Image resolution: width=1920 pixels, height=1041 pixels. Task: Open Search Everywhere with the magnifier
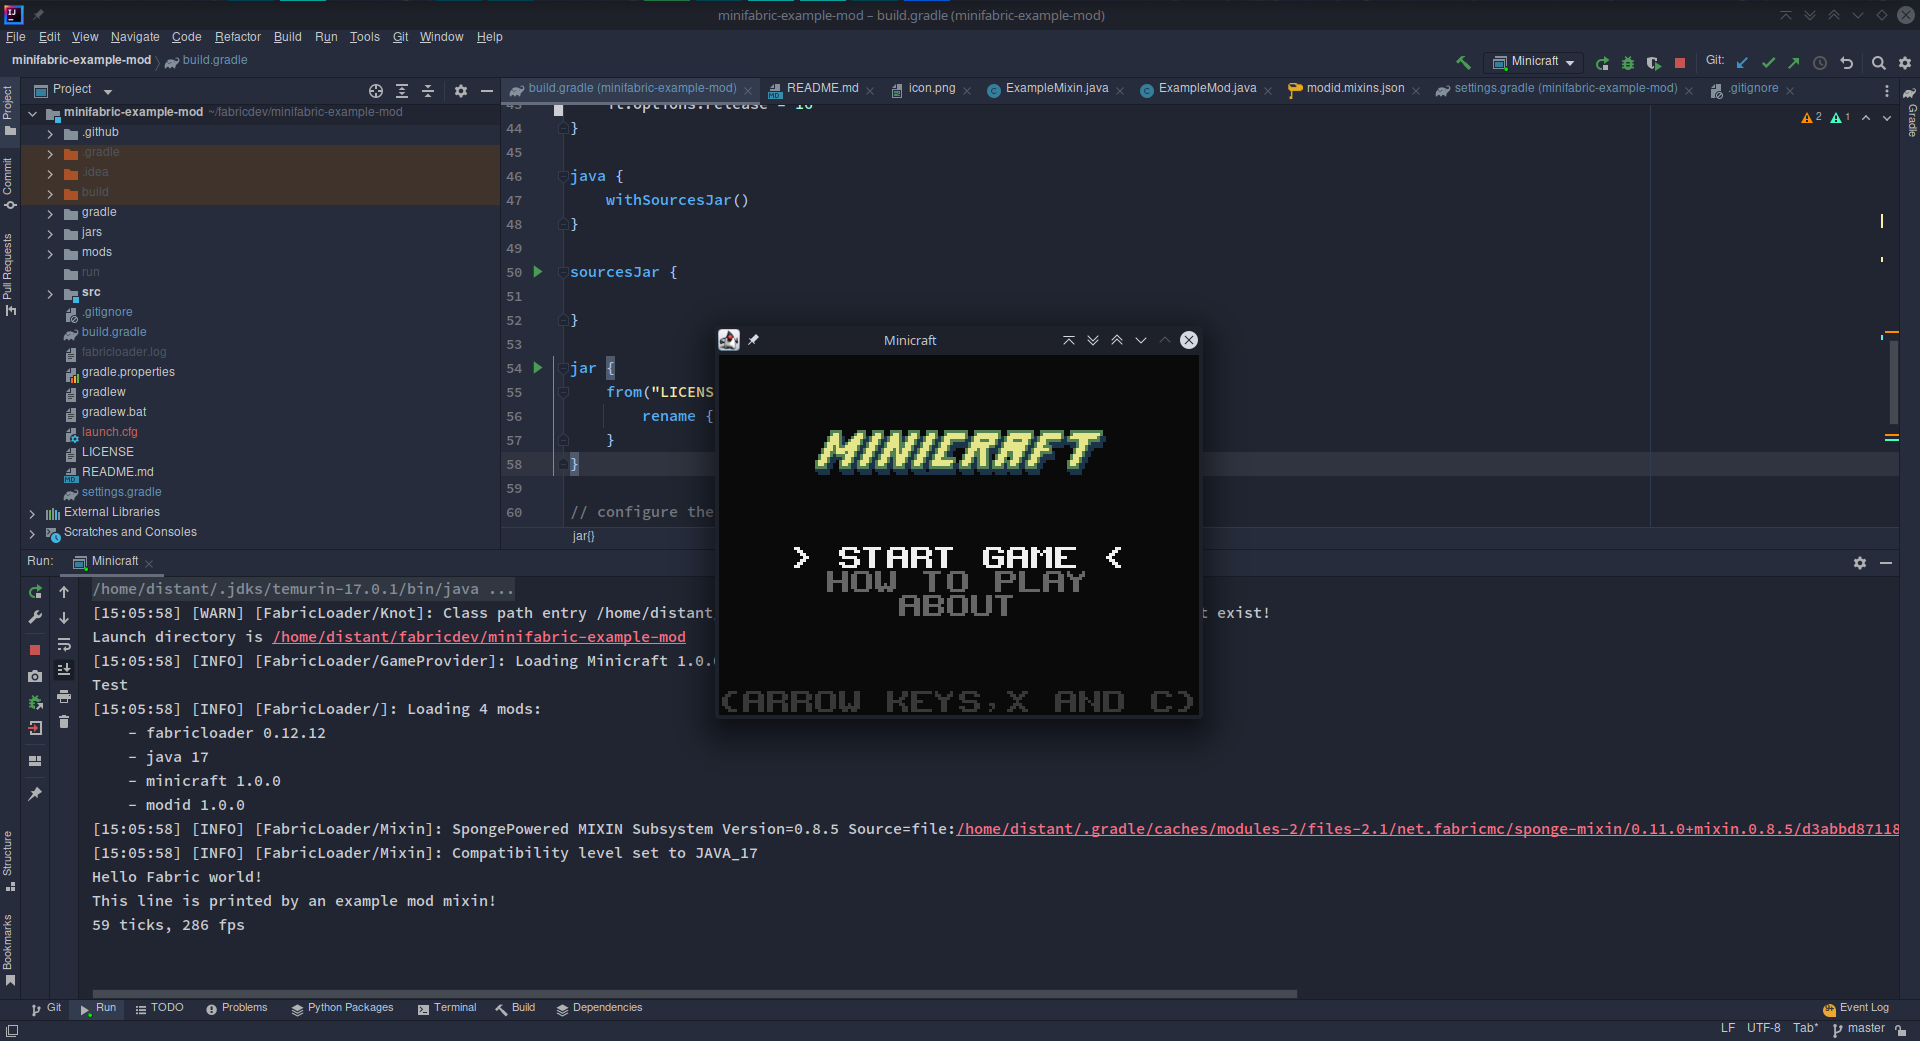pyautogui.click(x=1879, y=62)
